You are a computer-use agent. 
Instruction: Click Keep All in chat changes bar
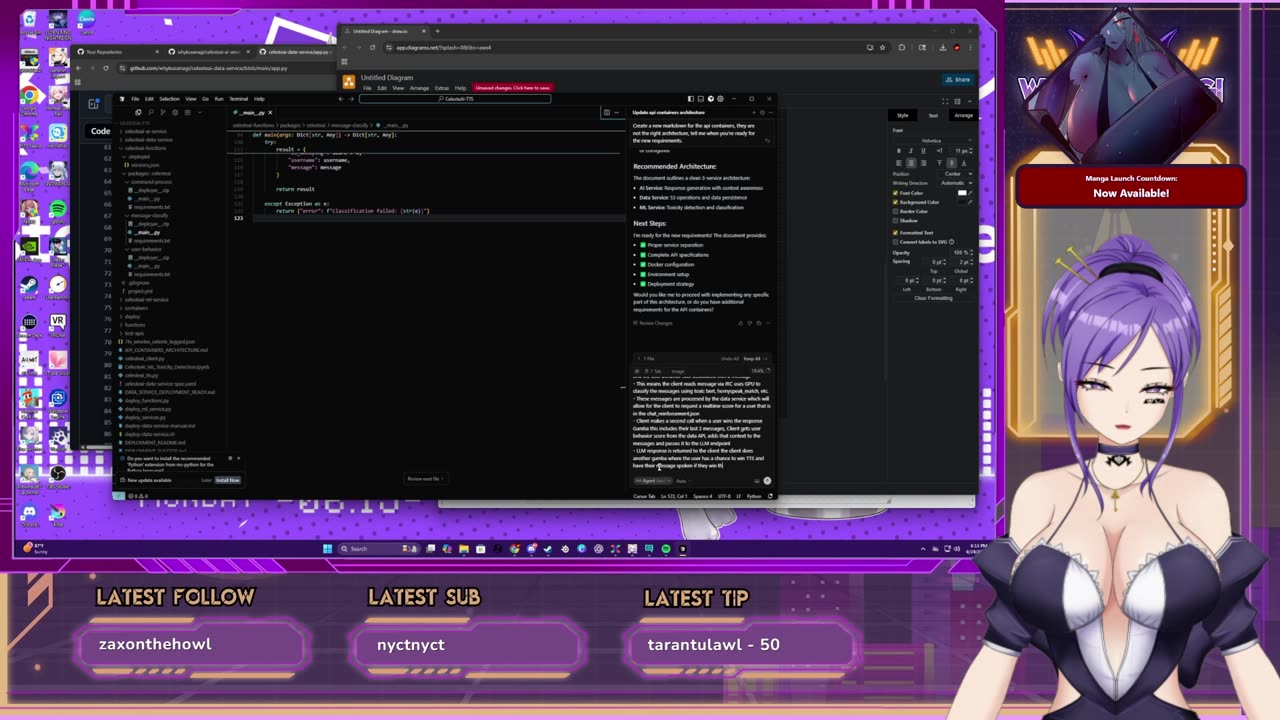(751, 358)
